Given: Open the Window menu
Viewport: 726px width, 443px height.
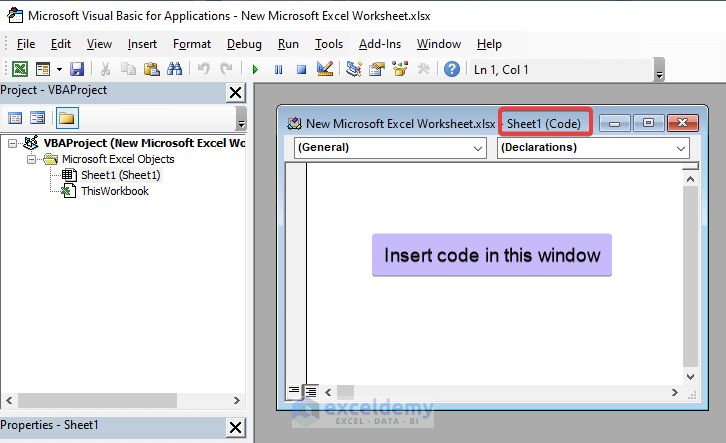Looking at the screenshot, I should 438,44.
